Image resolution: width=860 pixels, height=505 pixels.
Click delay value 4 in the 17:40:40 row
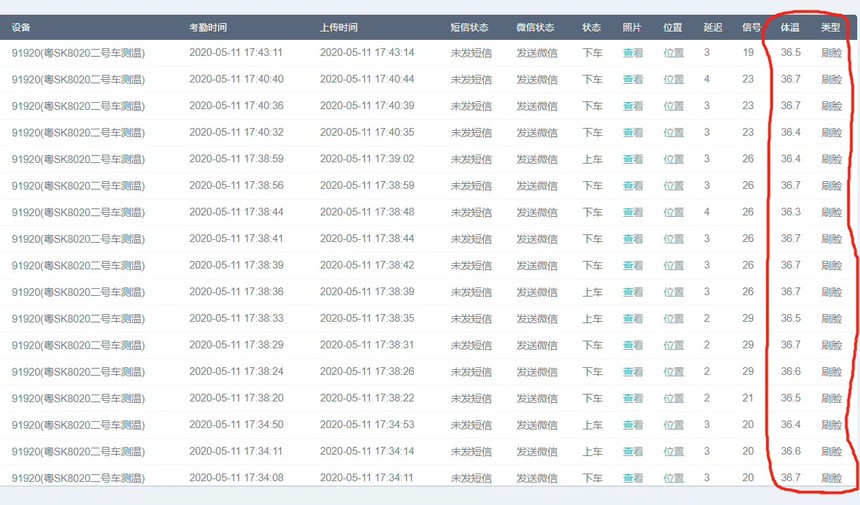pyautogui.click(x=707, y=80)
